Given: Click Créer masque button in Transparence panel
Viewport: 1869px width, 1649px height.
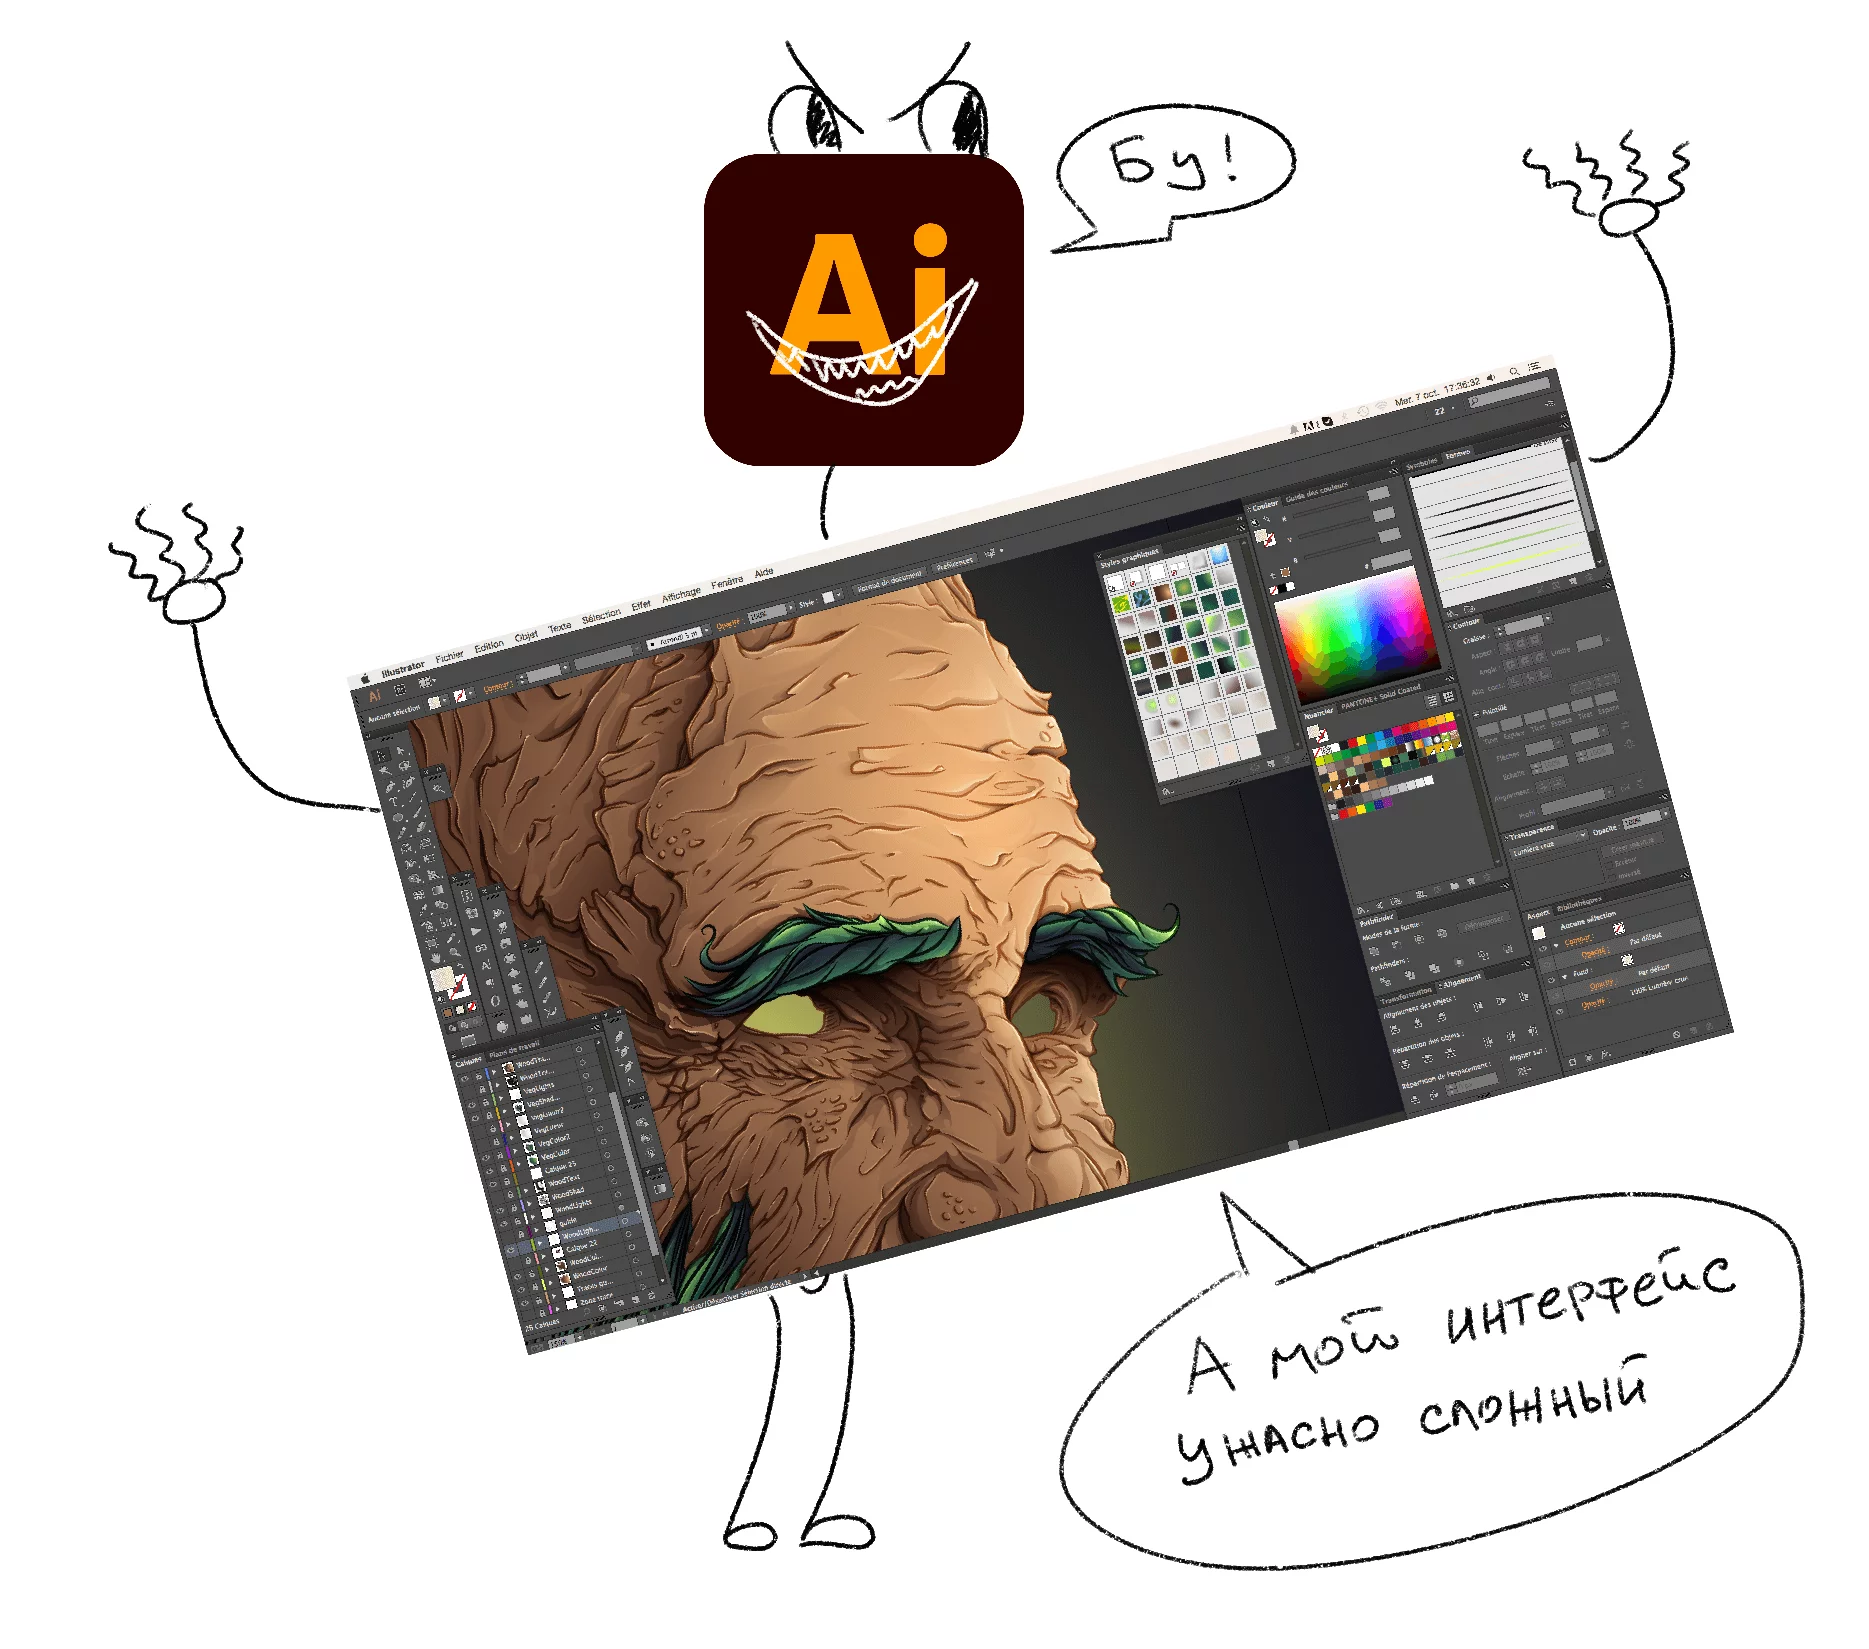Looking at the screenshot, I should 1632,845.
